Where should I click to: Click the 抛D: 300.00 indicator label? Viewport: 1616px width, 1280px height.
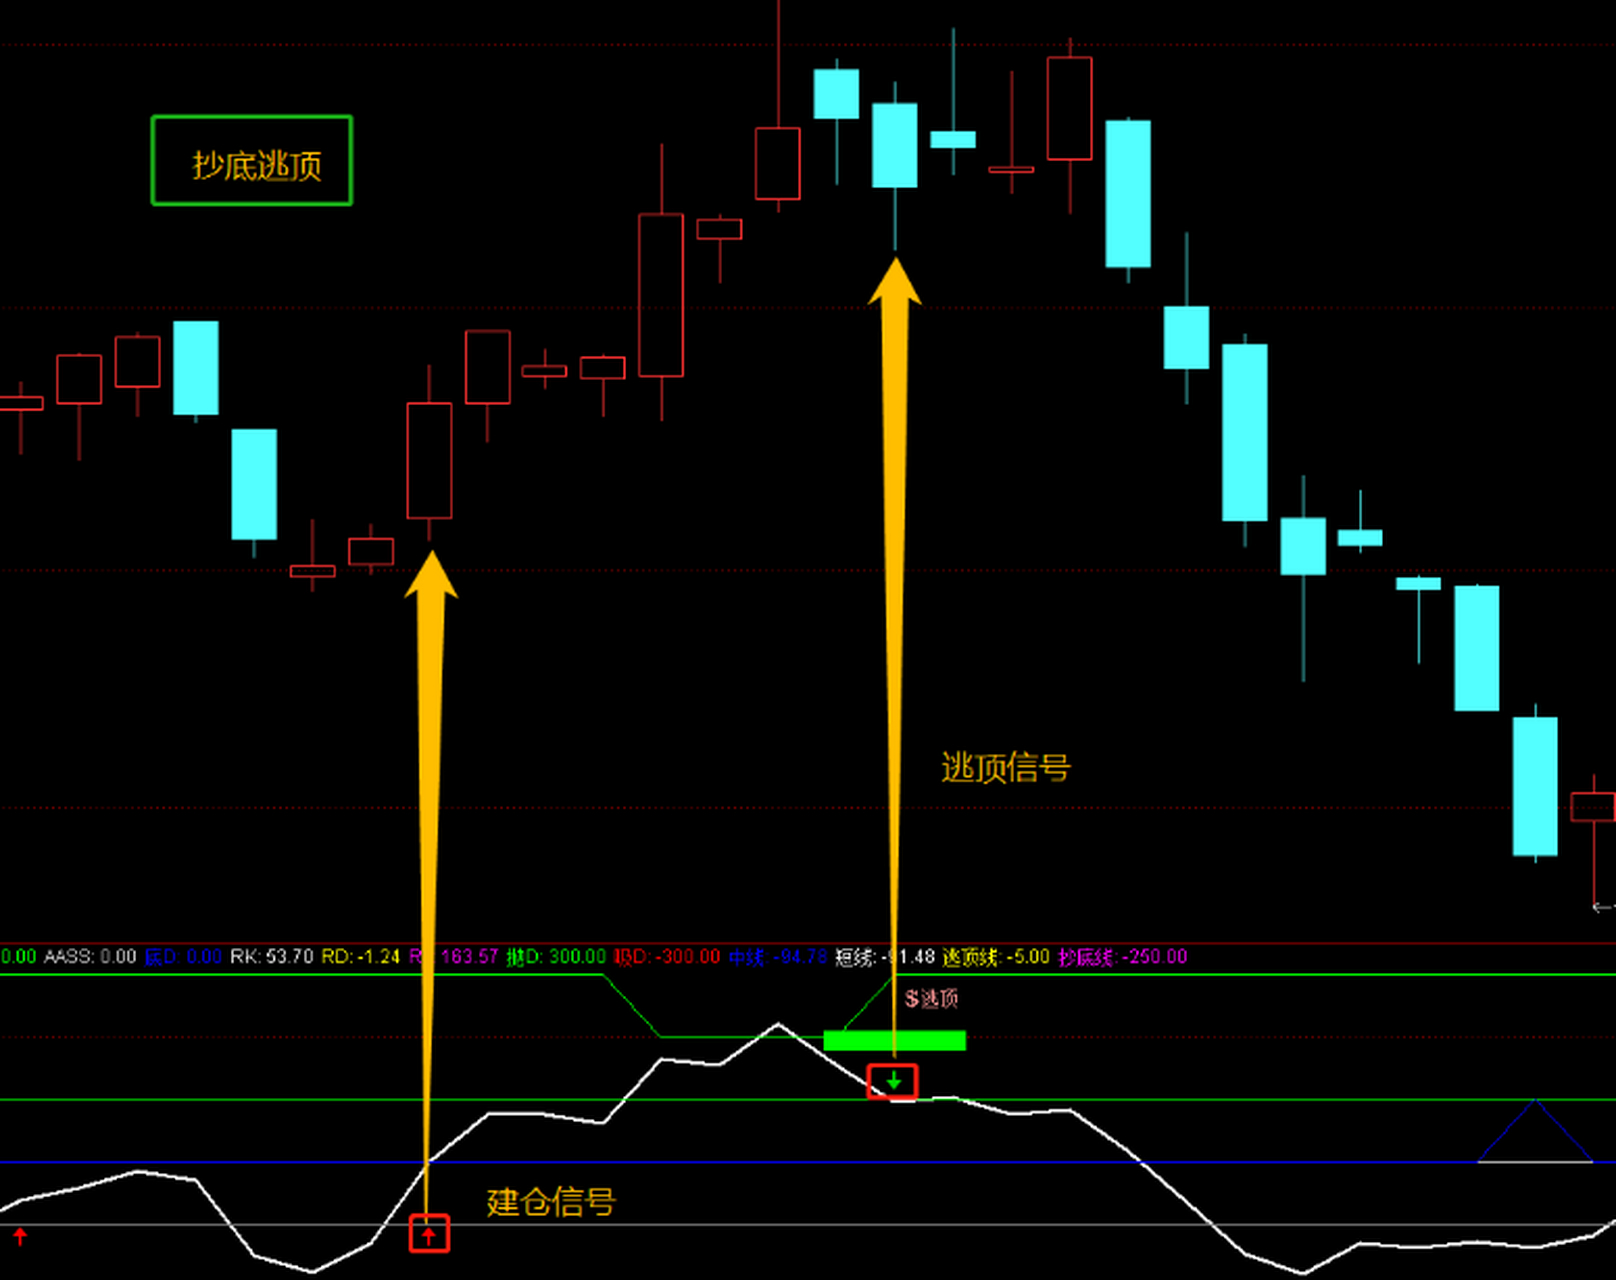pos(556,957)
